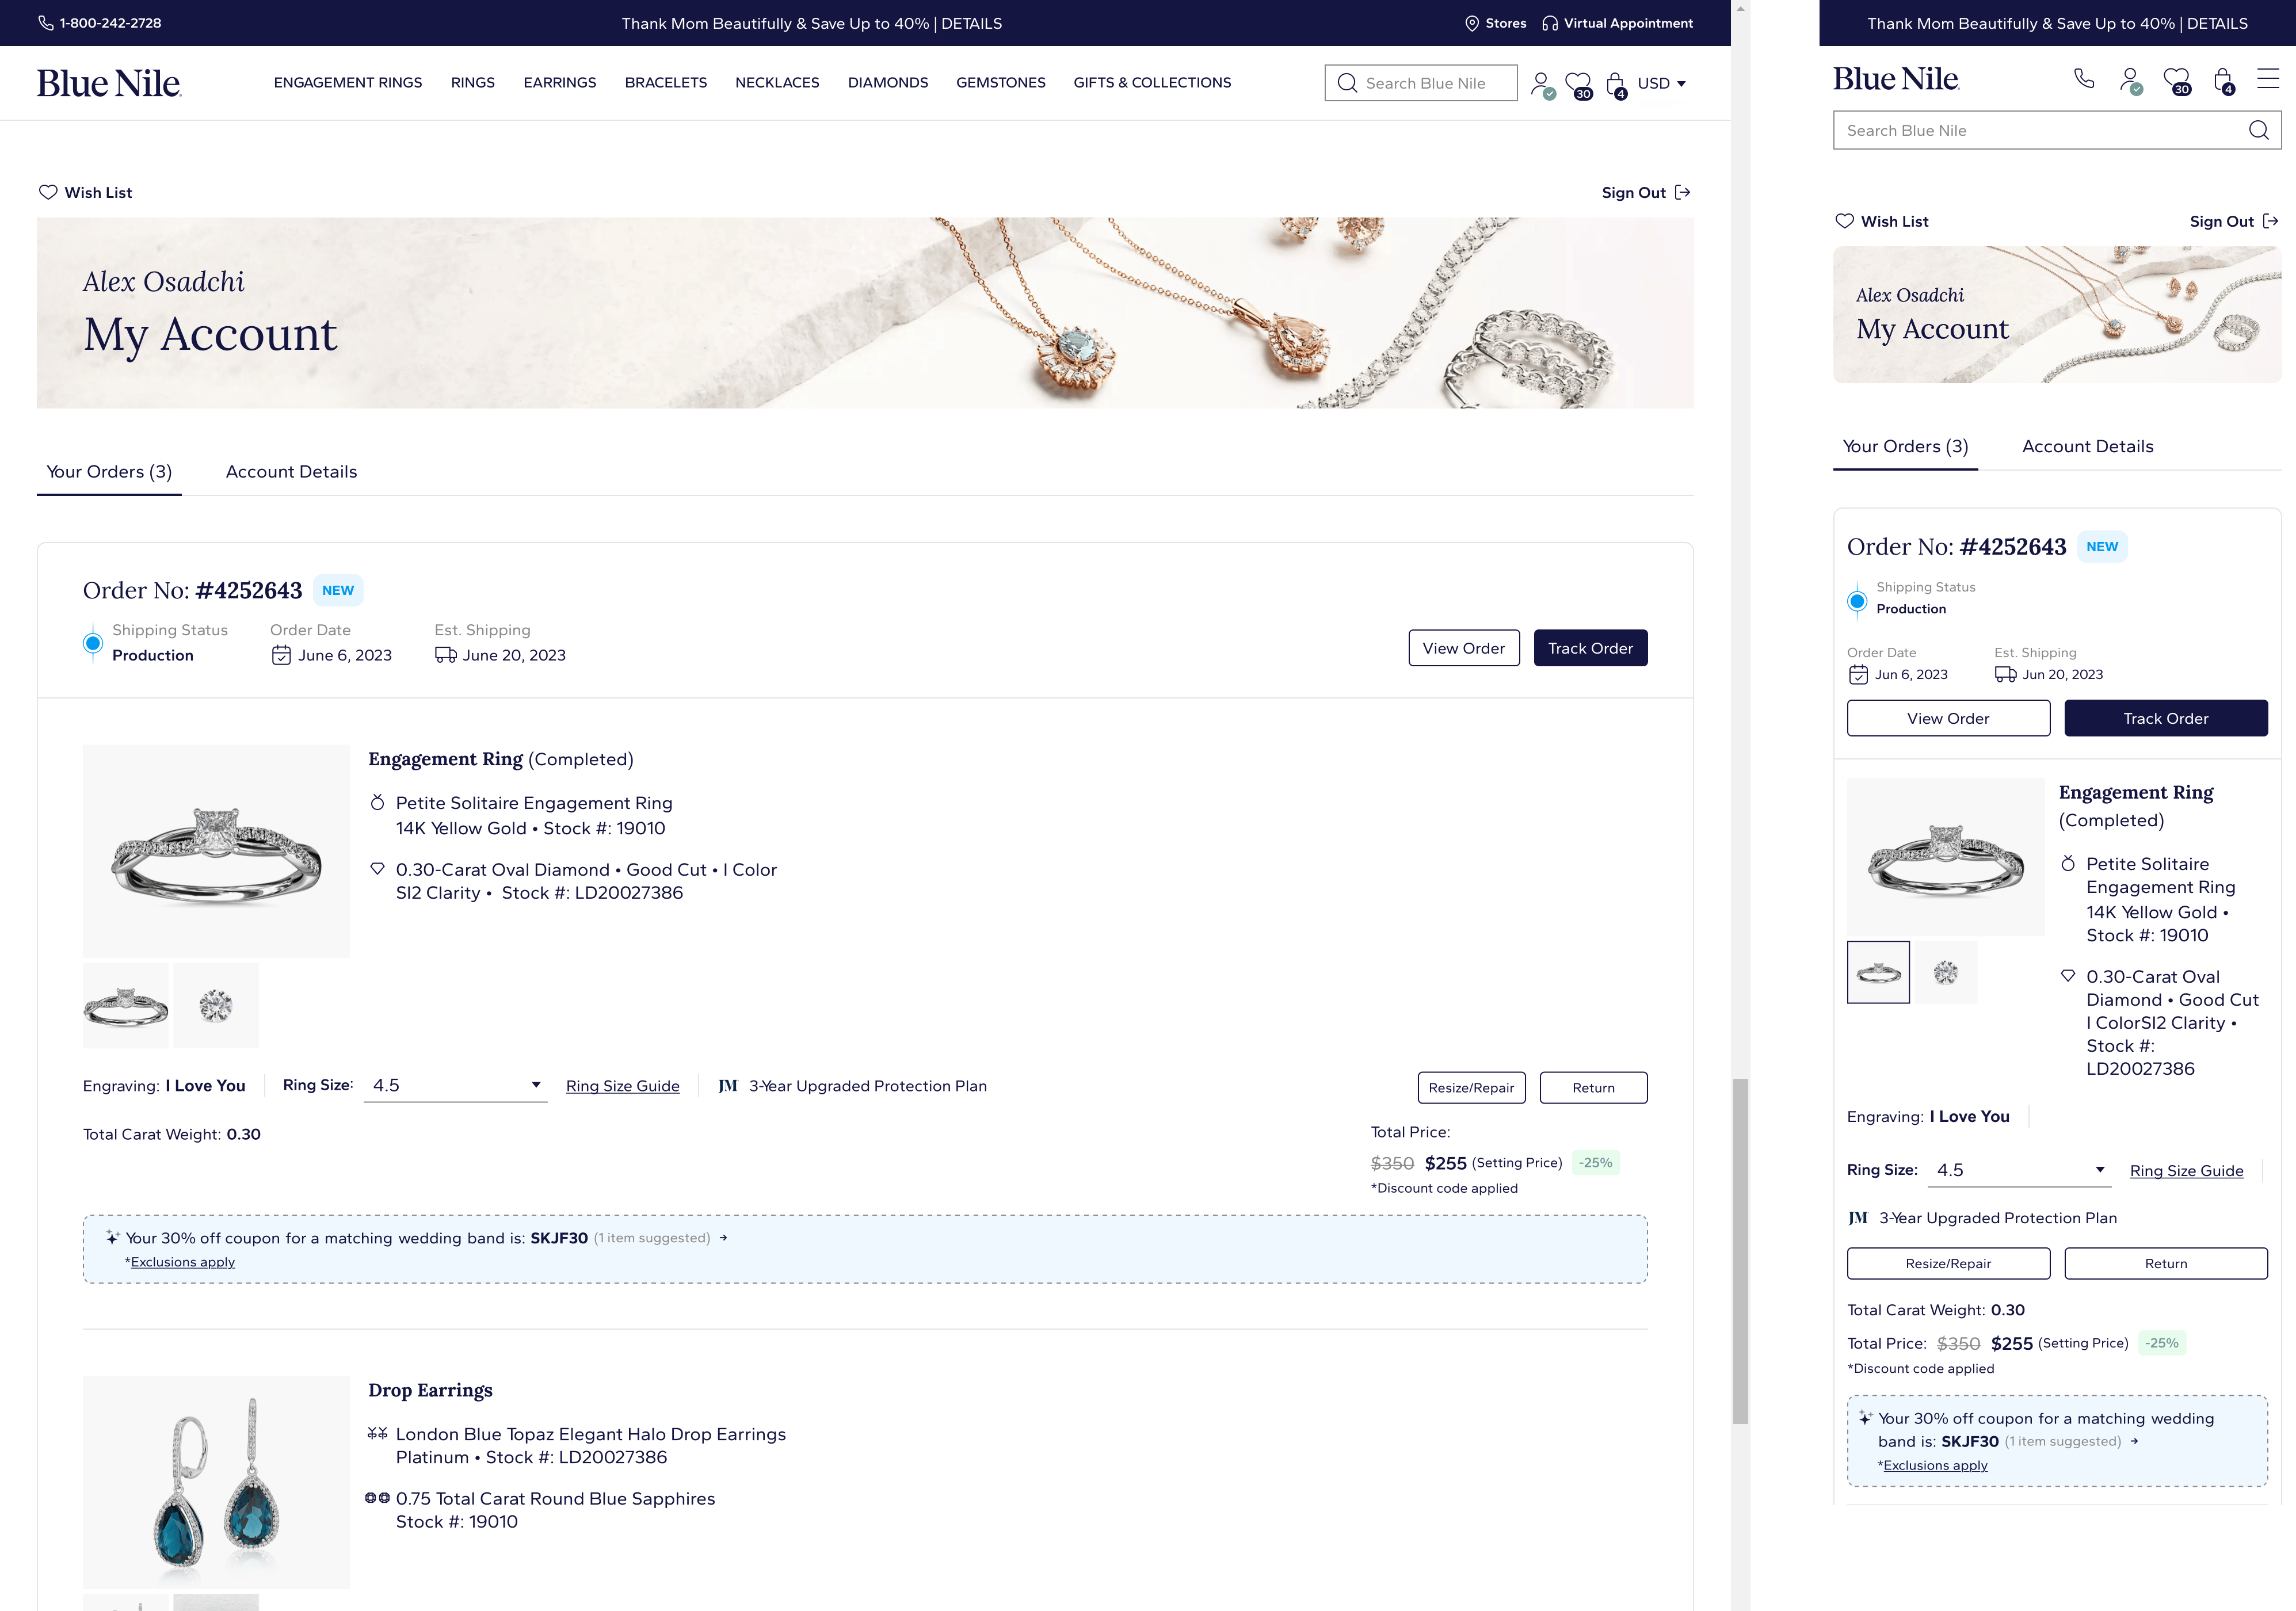2296x1611 pixels.
Task: Open shopping bag icon with 4 badge in desktop header
Action: point(1616,85)
